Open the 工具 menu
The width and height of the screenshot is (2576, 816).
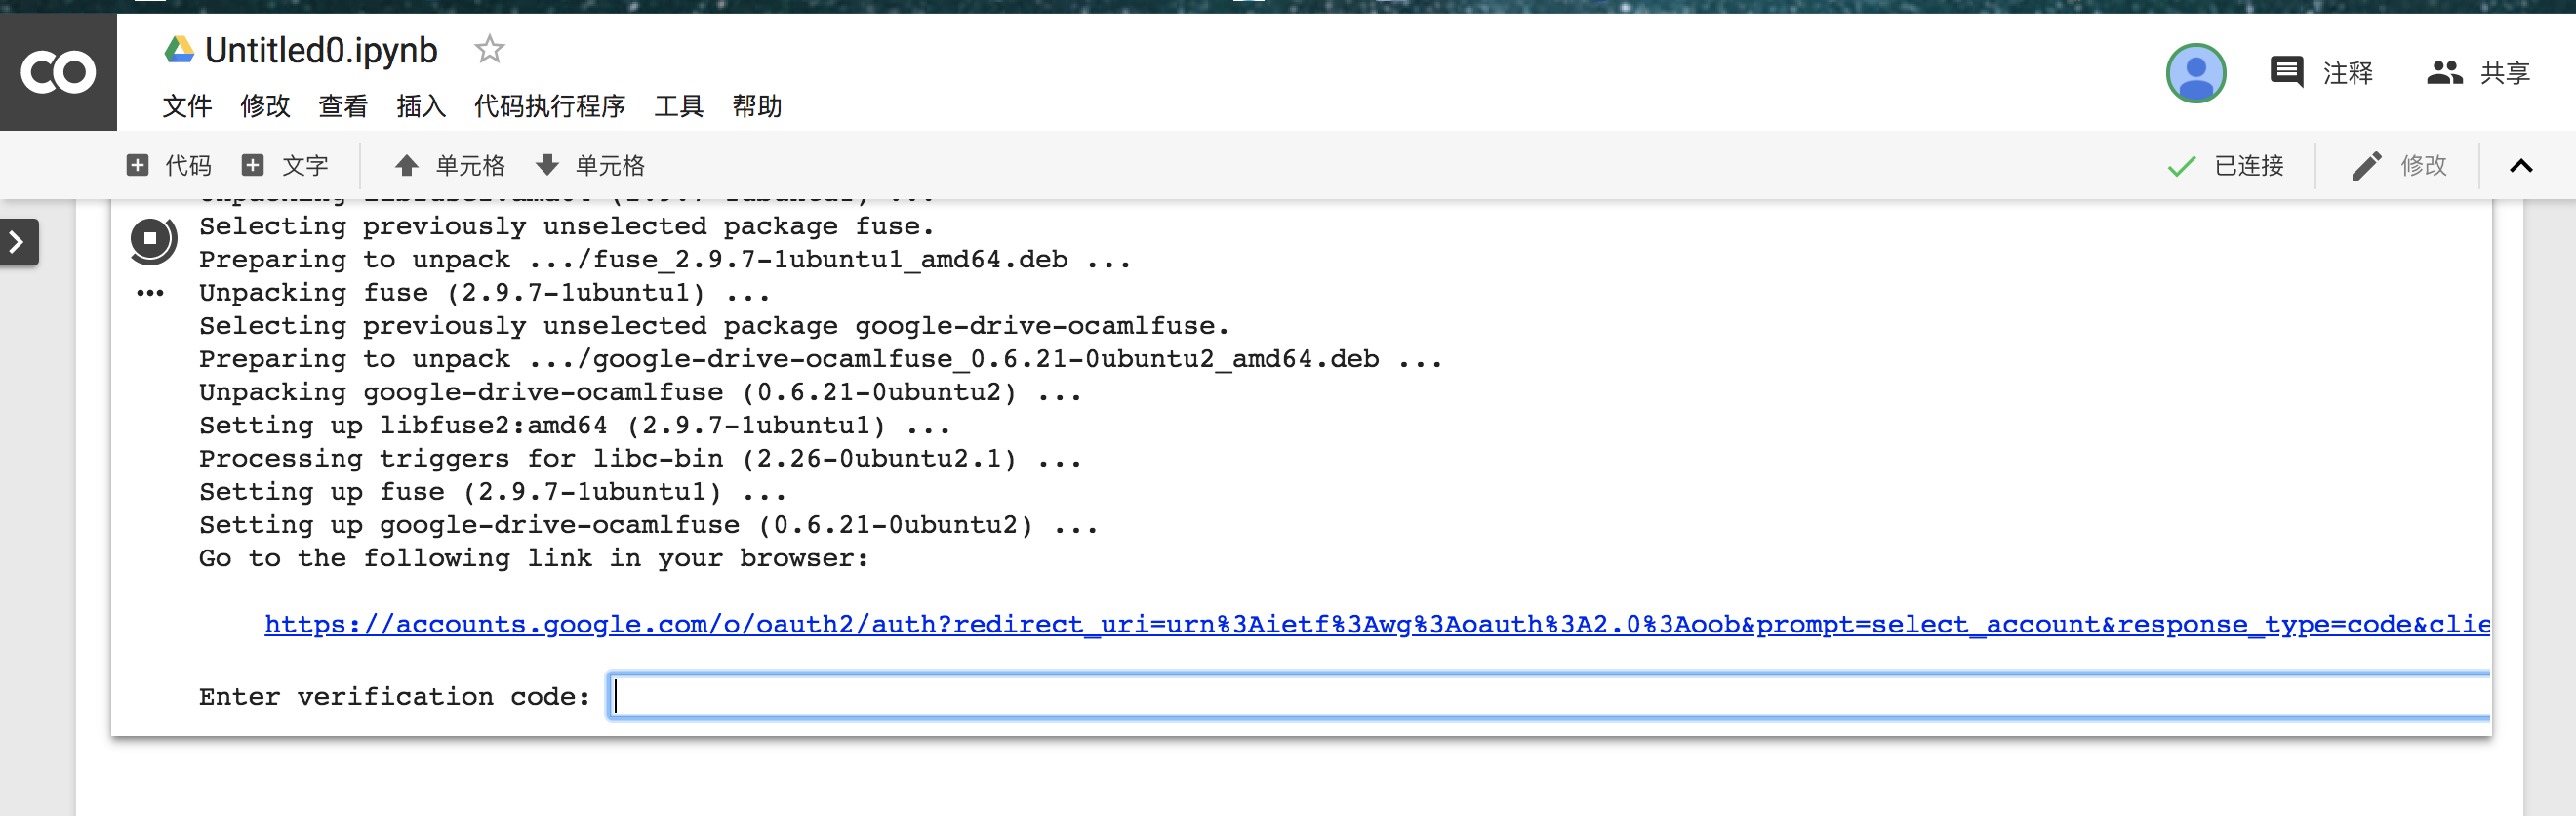[679, 106]
